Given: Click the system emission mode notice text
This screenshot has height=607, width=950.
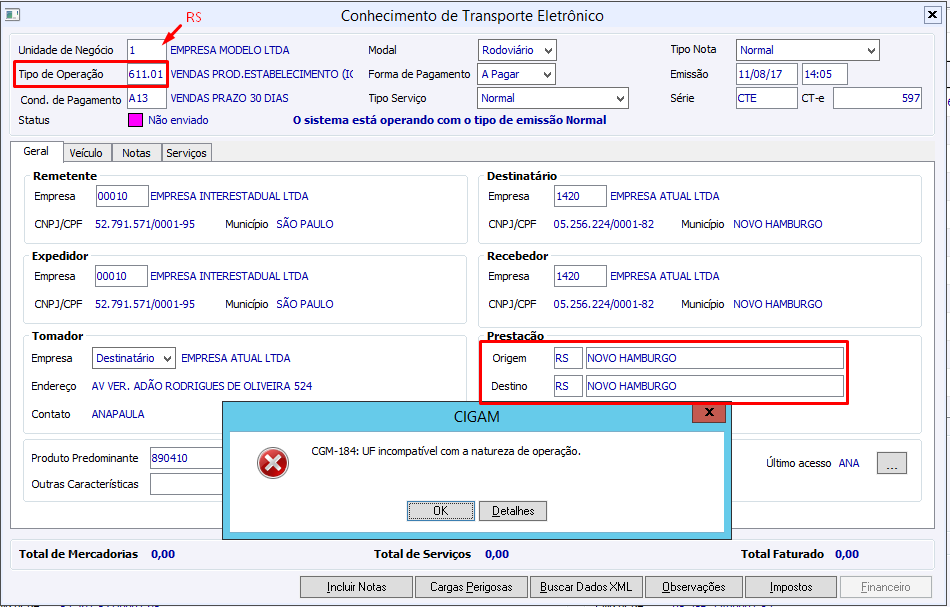Looking at the screenshot, I should (450, 120).
